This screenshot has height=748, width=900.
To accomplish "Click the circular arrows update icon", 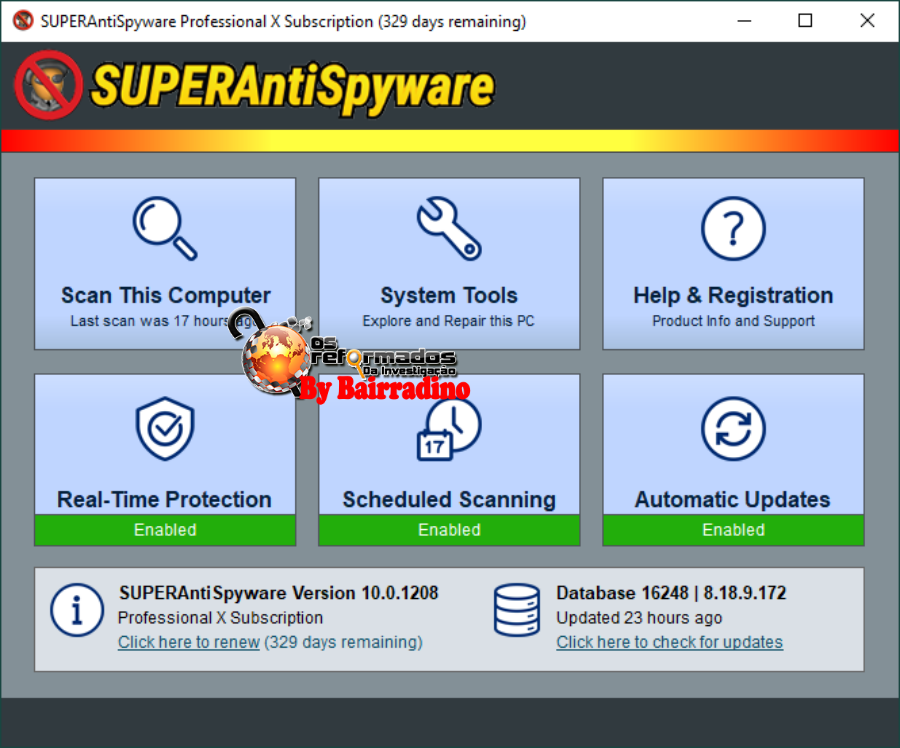I will coord(733,428).
